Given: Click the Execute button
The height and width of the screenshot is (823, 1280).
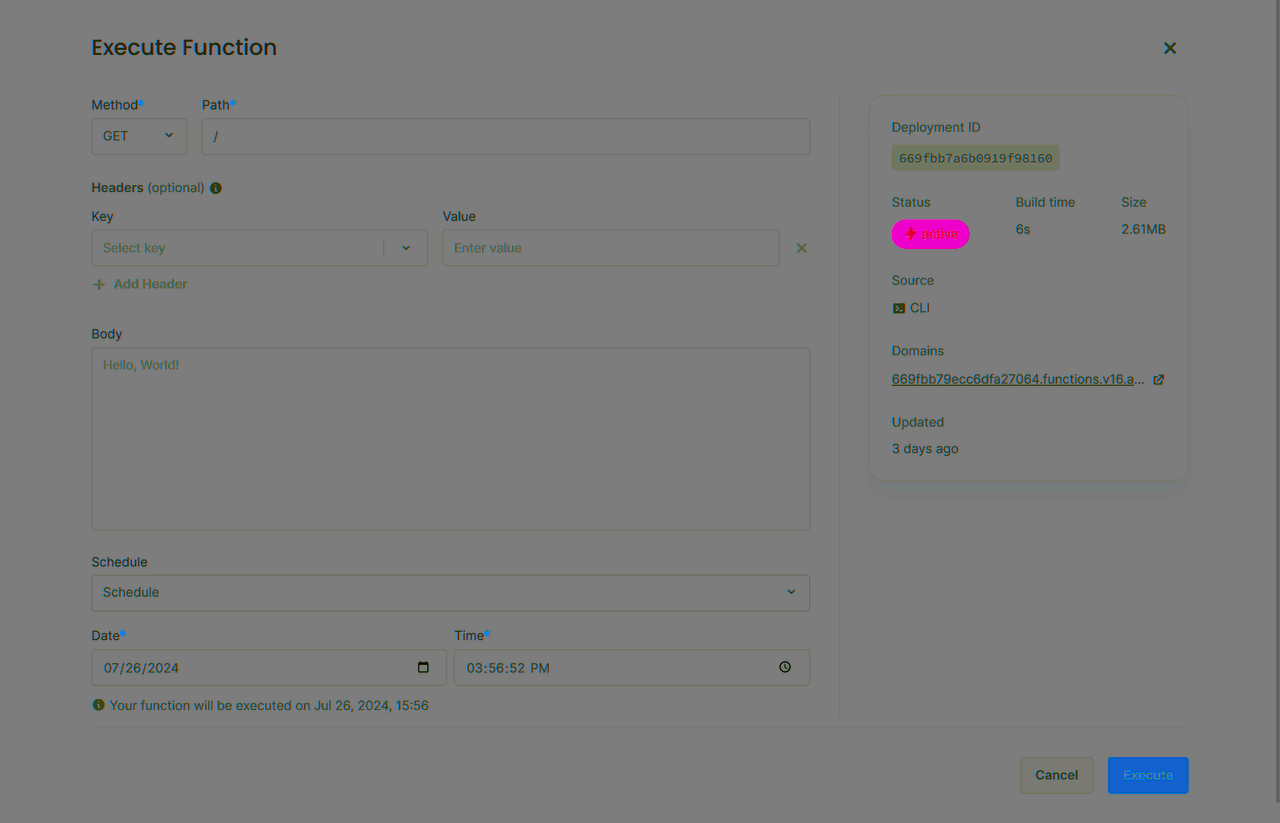Looking at the screenshot, I should pyautogui.click(x=1147, y=775).
